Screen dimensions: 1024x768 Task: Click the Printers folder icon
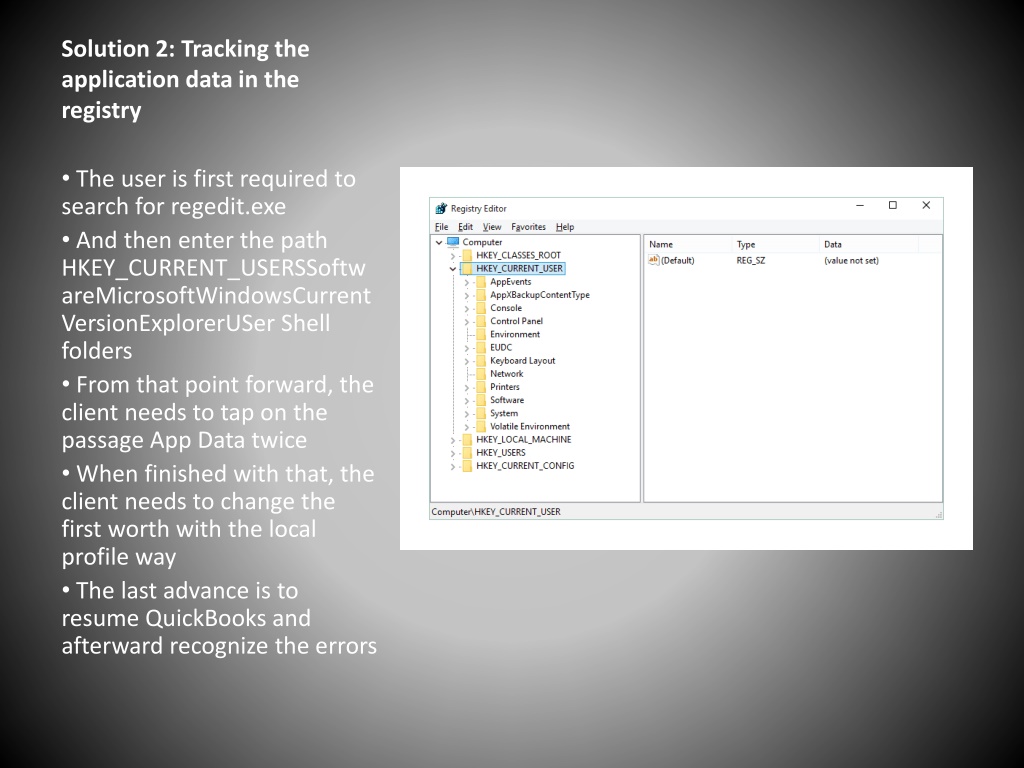click(x=481, y=387)
